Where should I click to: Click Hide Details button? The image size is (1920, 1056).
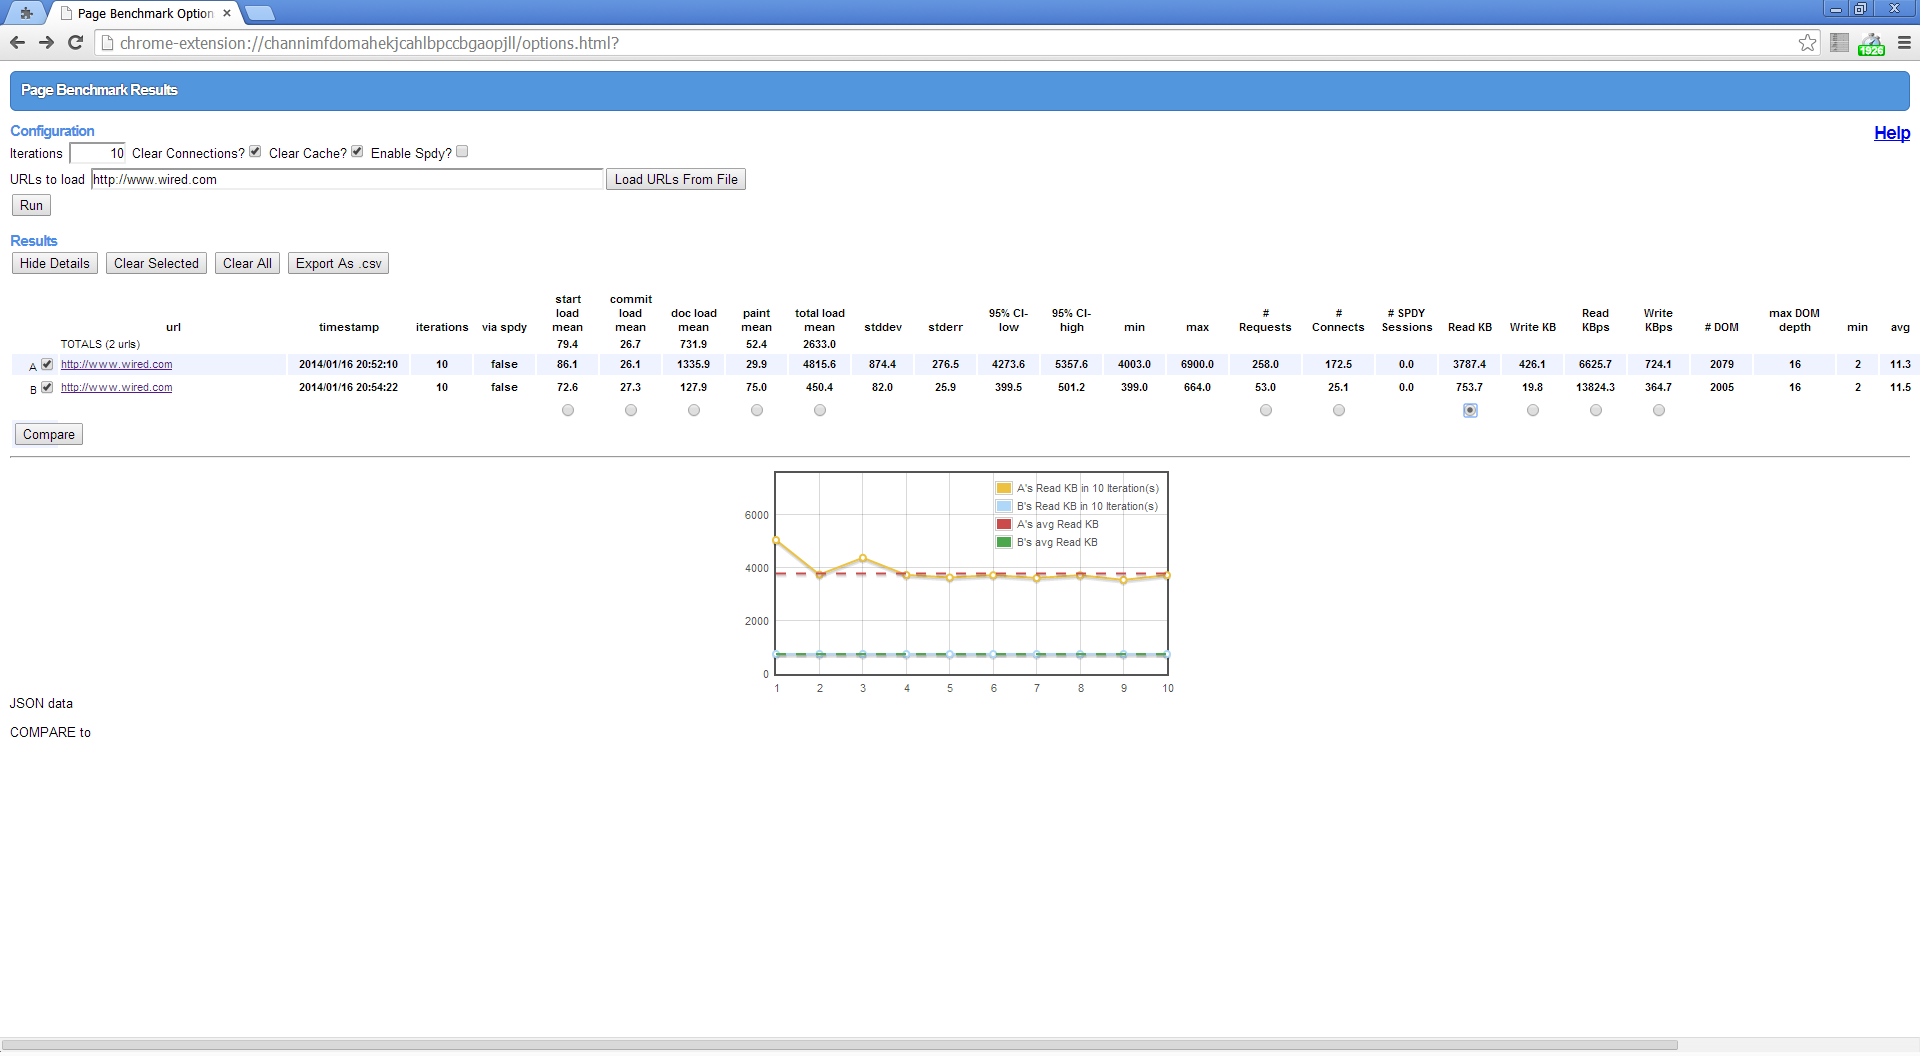[x=55, y=263]
